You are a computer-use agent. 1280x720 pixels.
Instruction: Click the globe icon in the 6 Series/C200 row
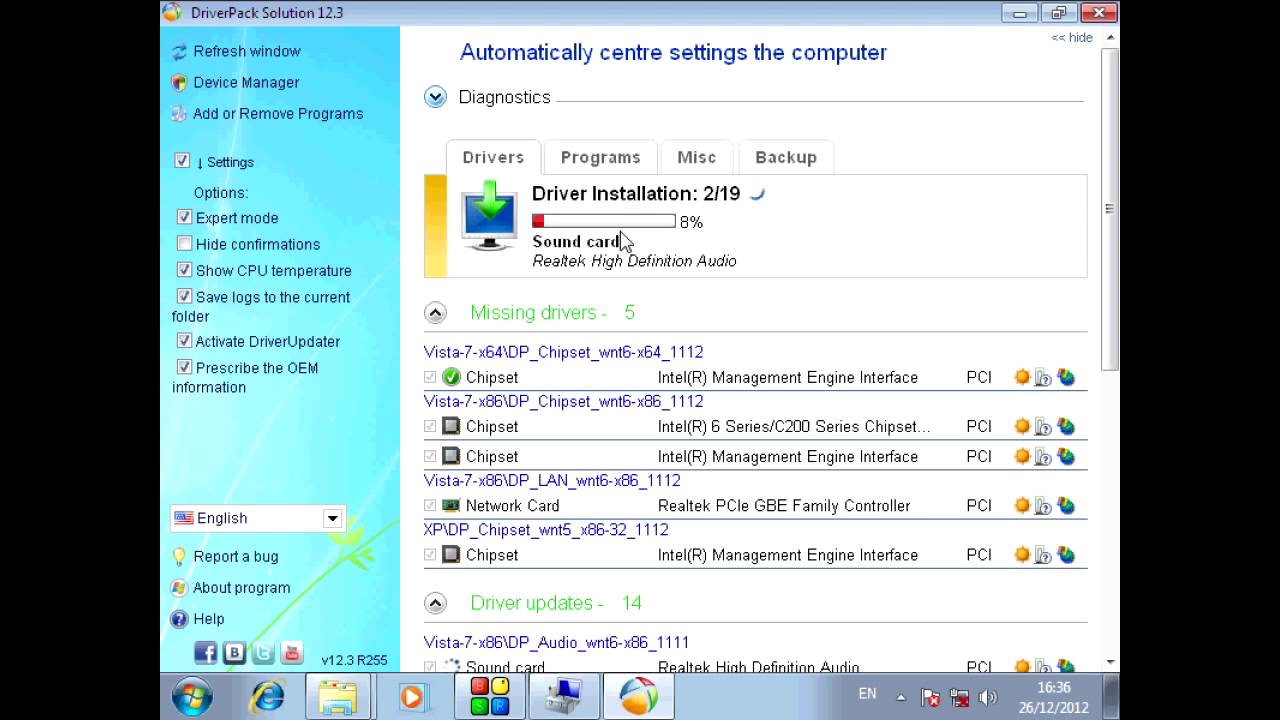(x=1066, y=427)
